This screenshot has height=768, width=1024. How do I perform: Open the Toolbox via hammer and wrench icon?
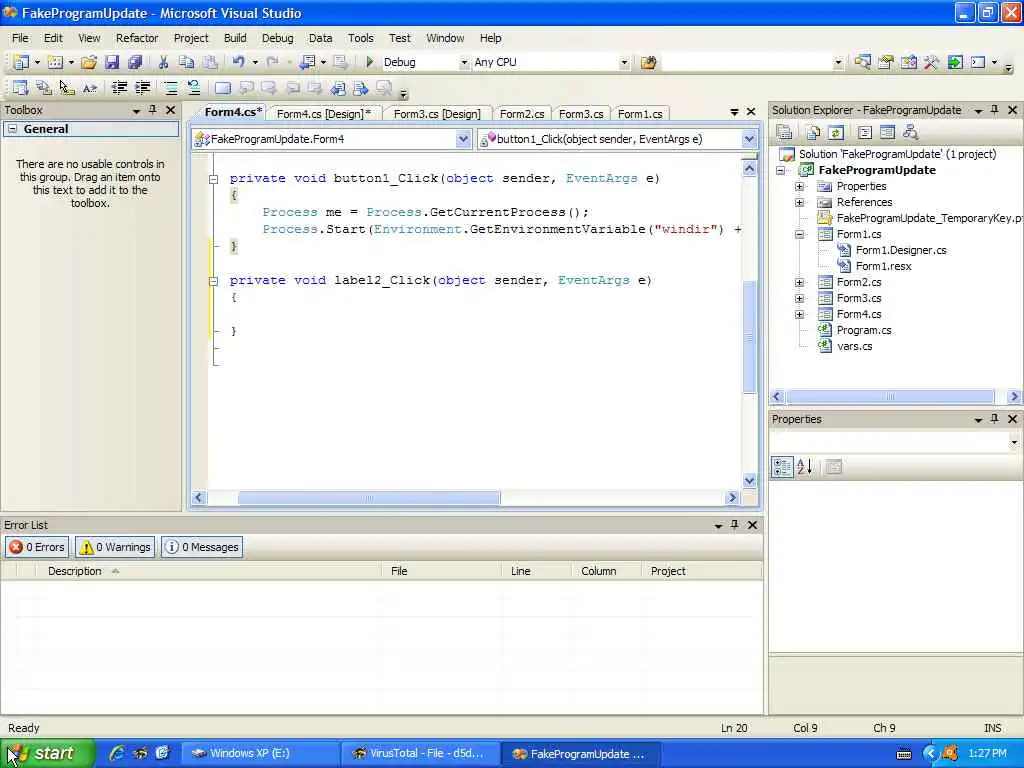point(931,63)
